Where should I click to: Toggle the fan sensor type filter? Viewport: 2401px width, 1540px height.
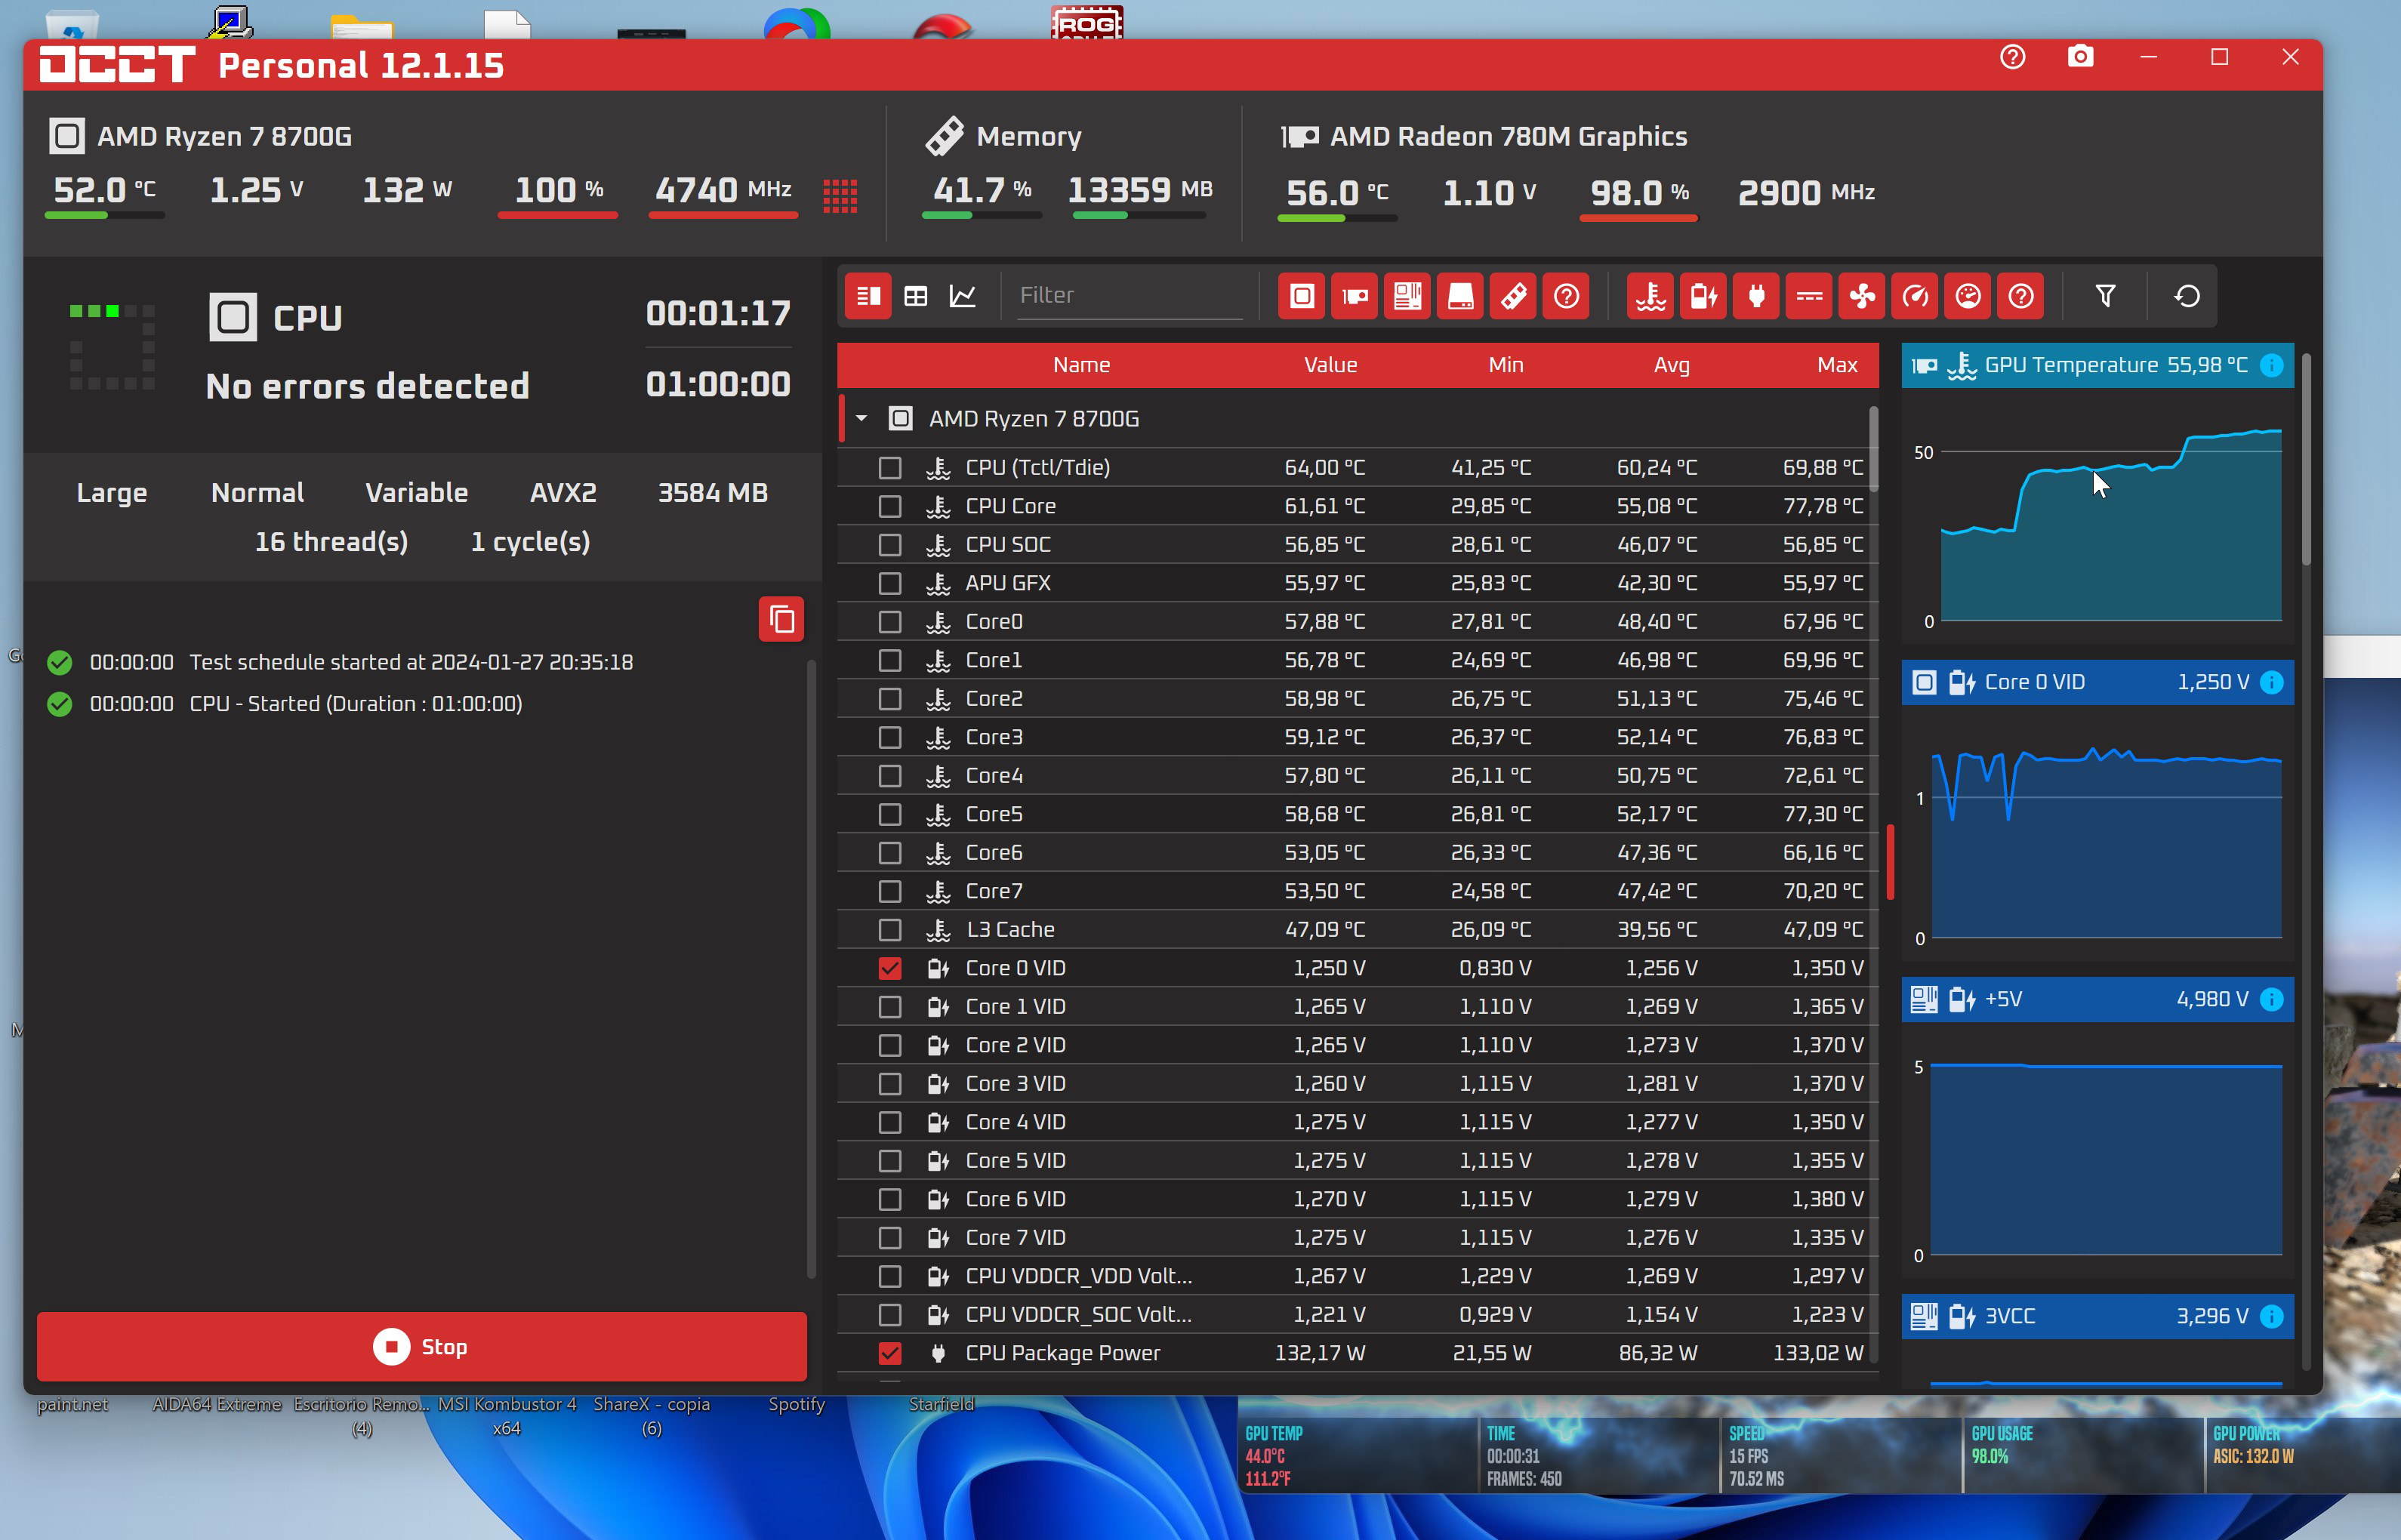[1862, 296]
